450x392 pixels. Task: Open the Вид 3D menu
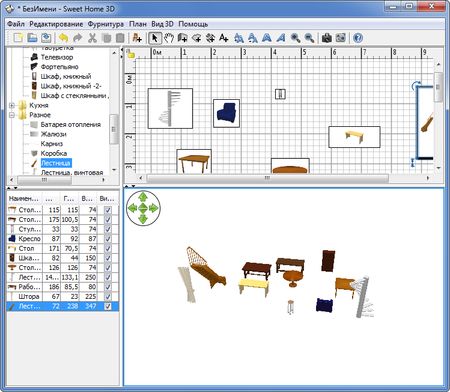tap(162, 24)
